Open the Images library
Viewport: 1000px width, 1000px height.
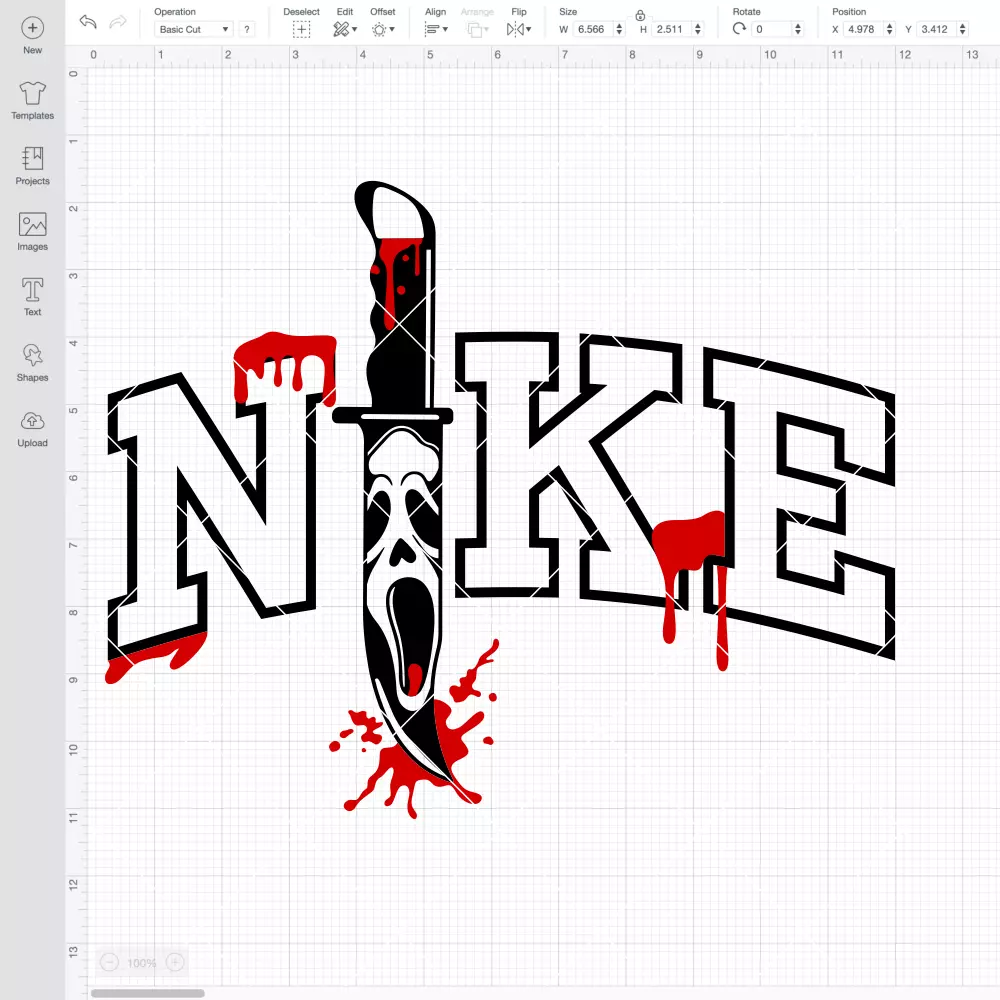(33, 232)
